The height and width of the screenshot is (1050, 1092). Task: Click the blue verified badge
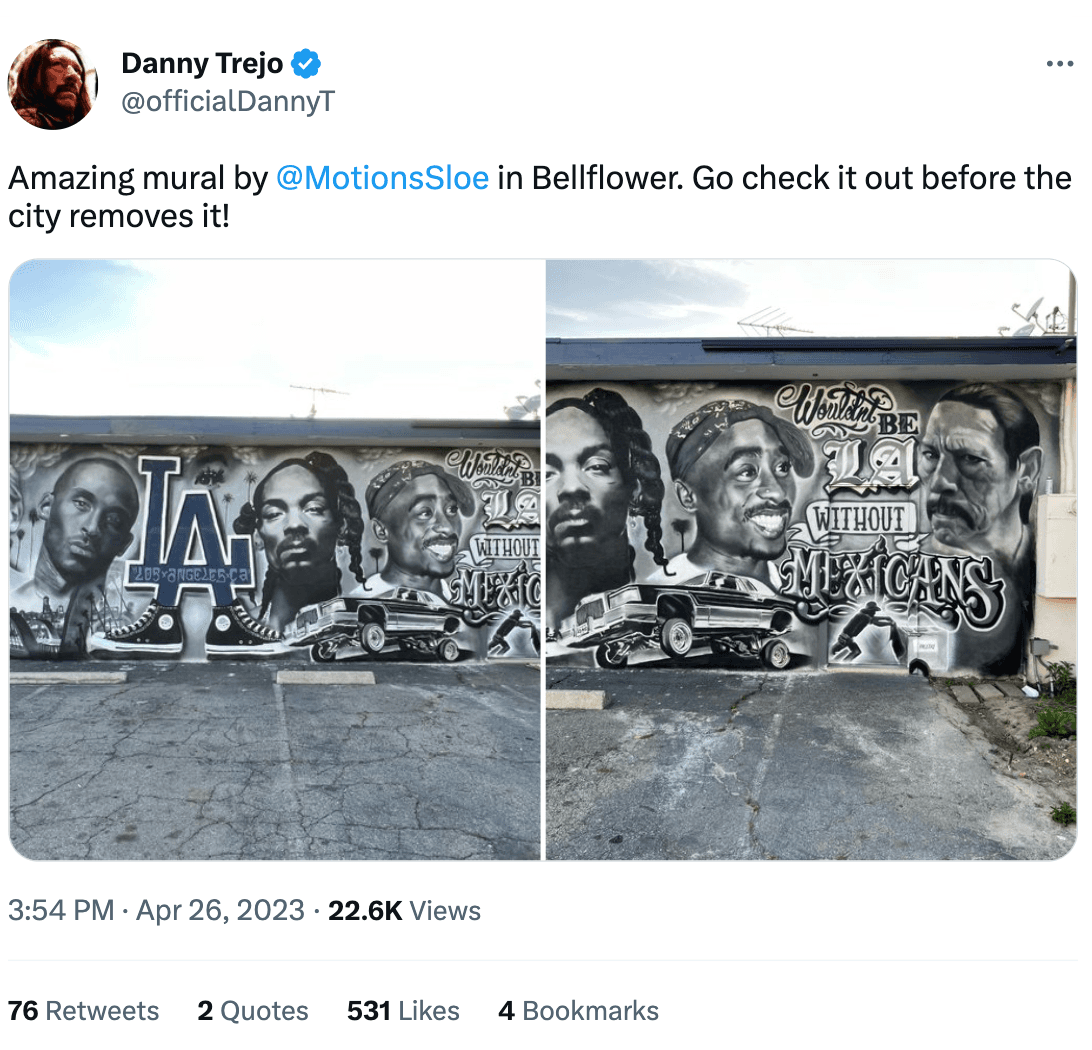[306, 63]
